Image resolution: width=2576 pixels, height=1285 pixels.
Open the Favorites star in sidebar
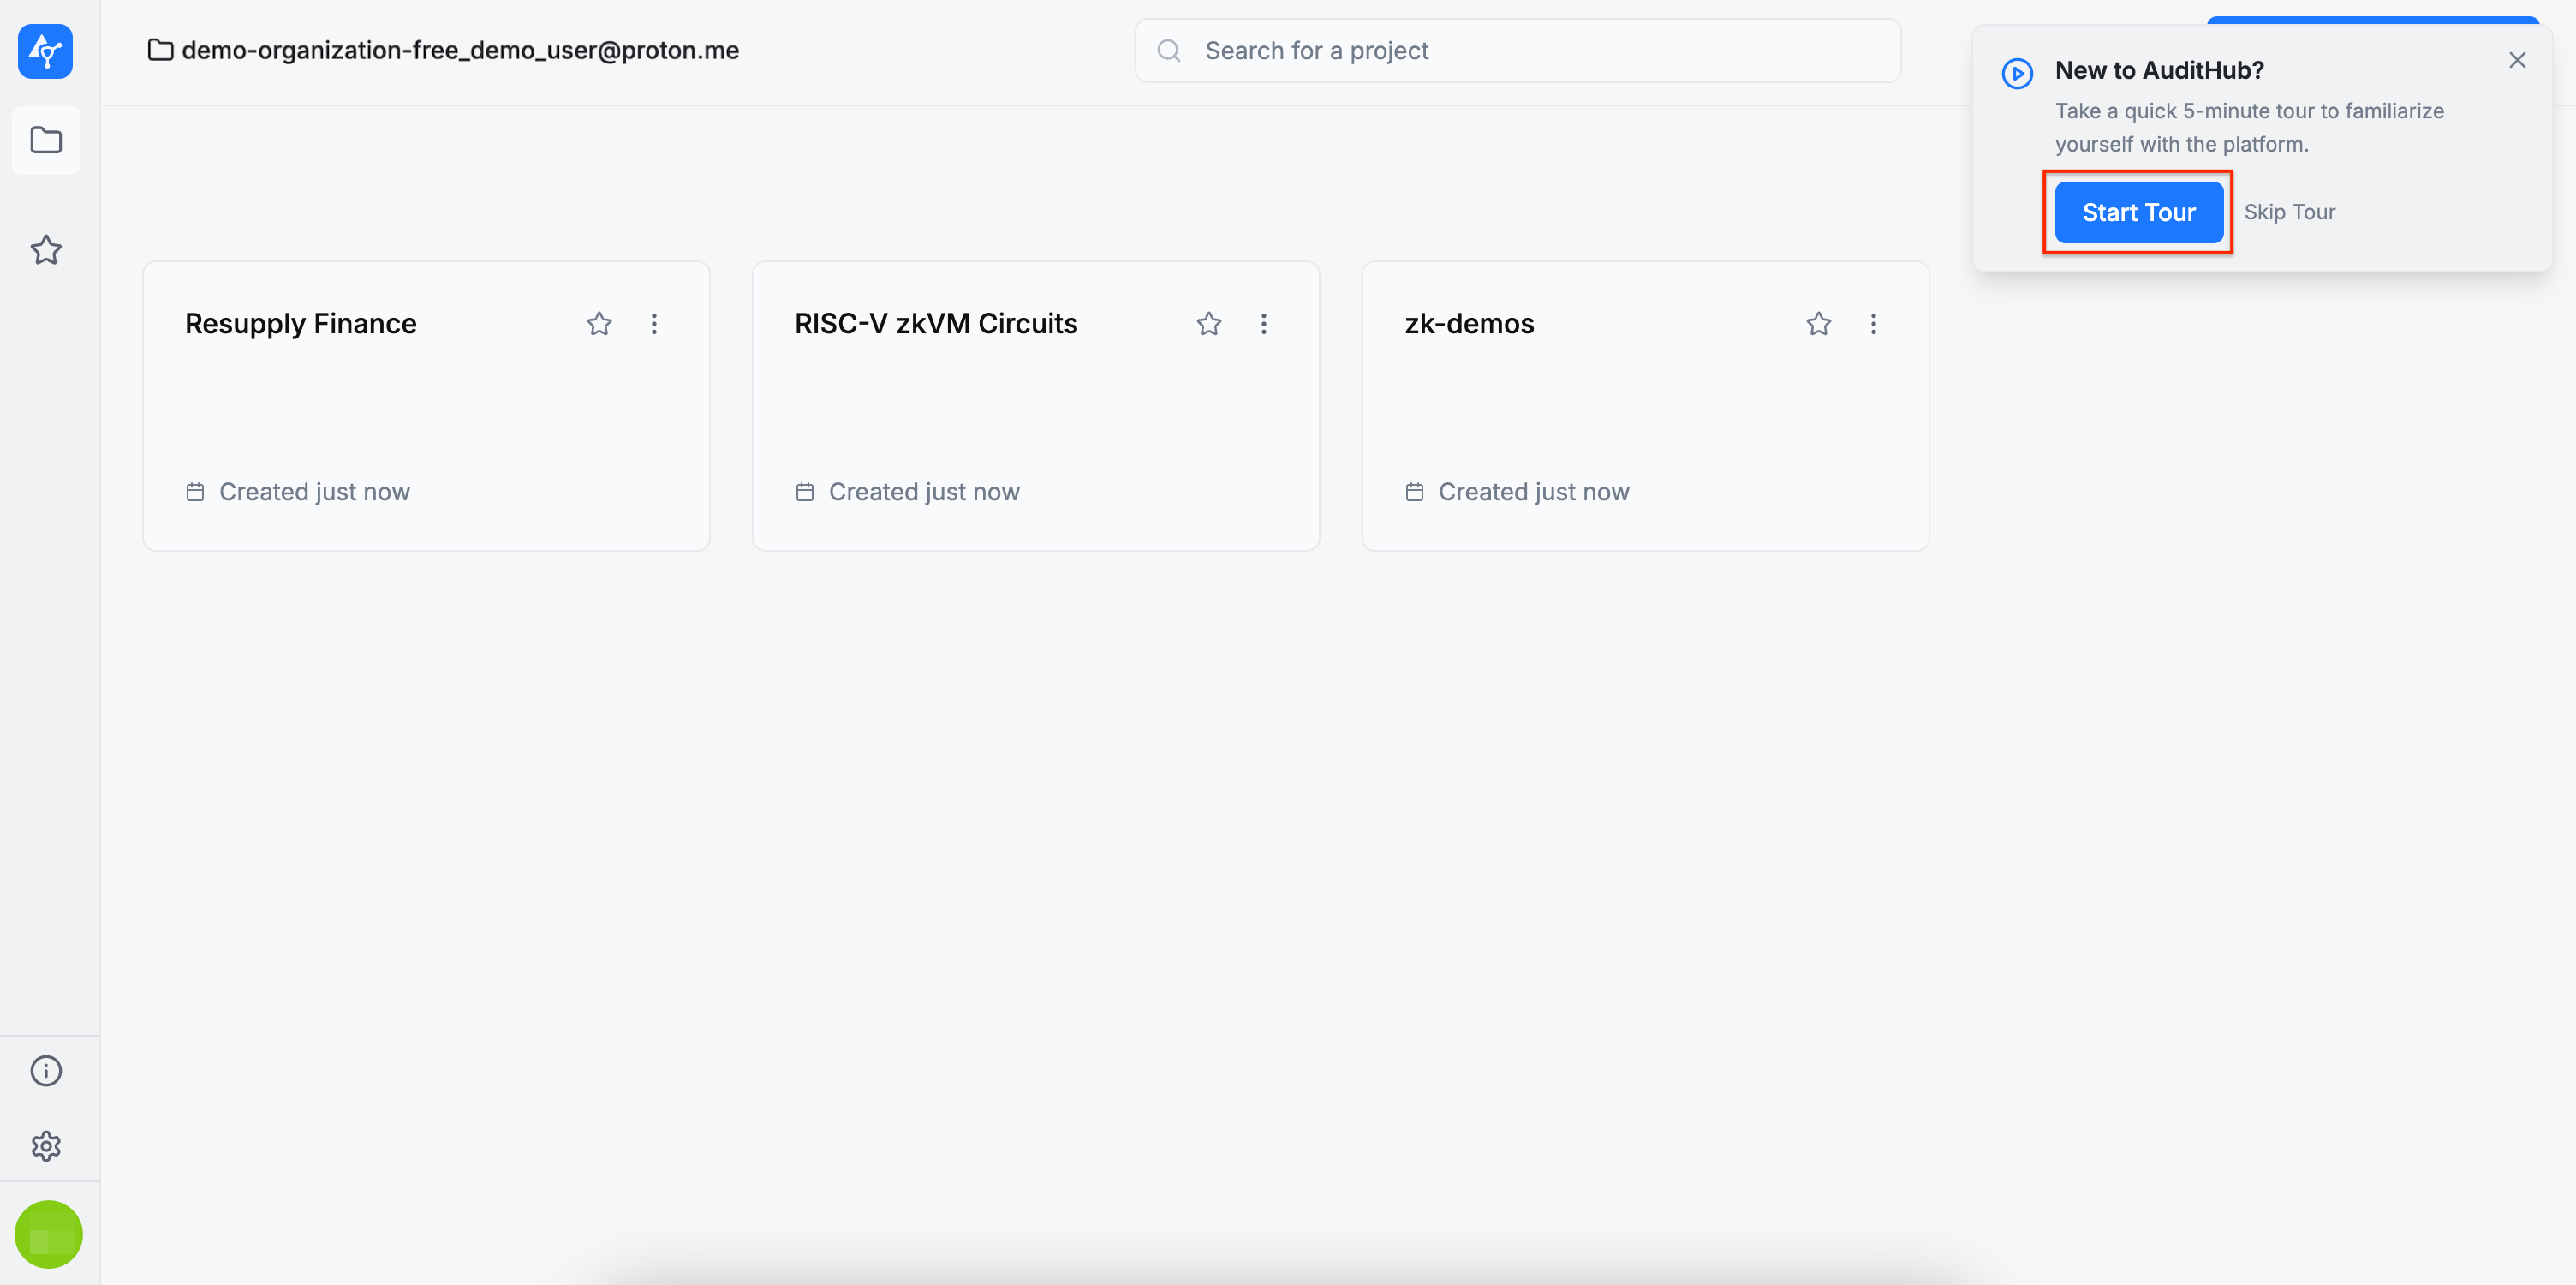pyautogui.click(x=46, y=250)
